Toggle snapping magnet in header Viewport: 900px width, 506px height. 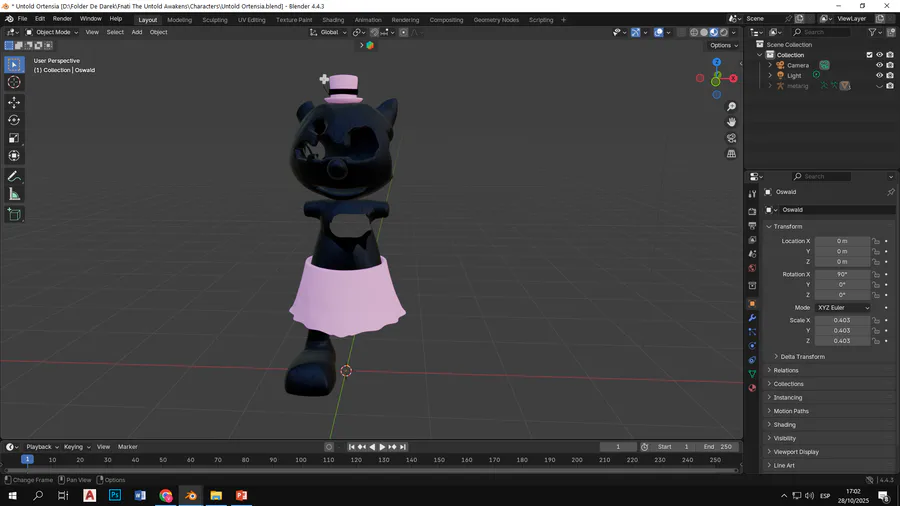(x=374, y=33)
